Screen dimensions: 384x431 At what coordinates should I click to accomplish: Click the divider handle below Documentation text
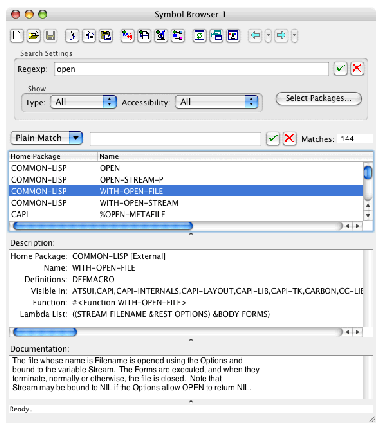tap(191, 401)
